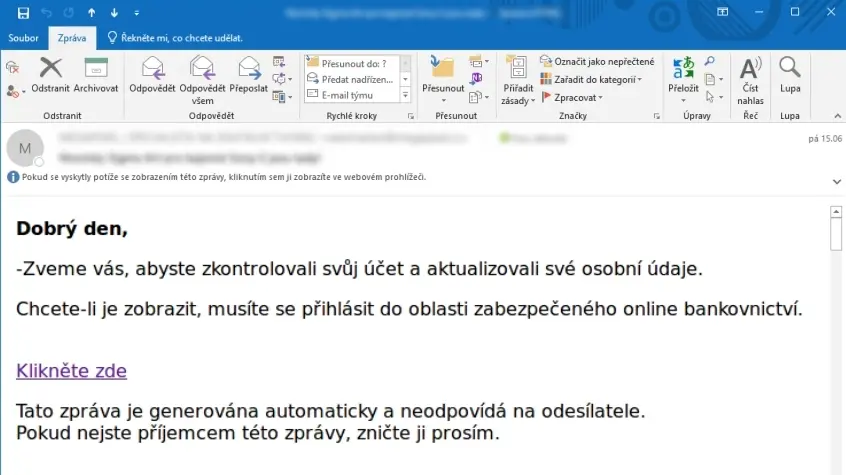
Task: Reply using the Odpovědět icon
Action: pyautogui.click(x=152, y=74)
